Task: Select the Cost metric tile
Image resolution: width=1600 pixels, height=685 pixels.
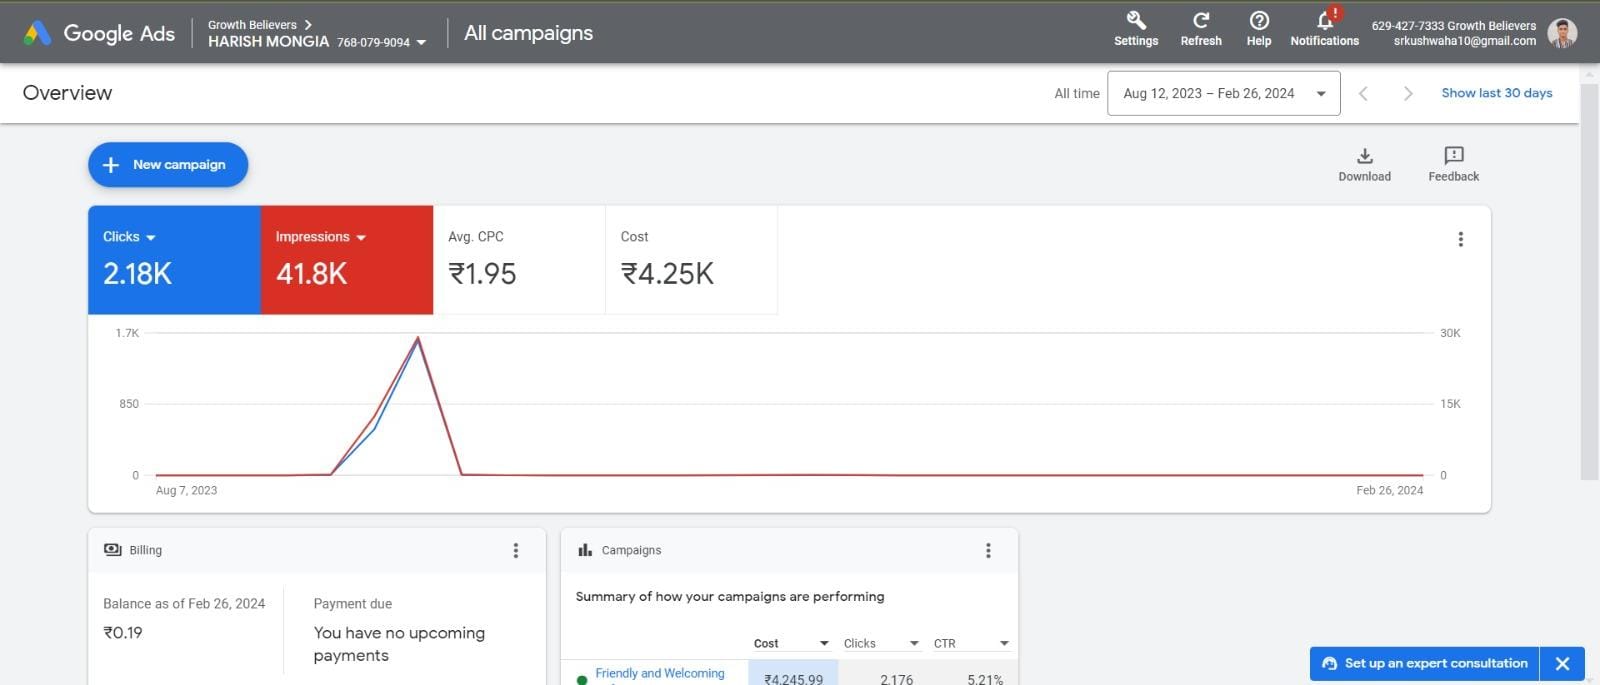Action: click(691, 260)
